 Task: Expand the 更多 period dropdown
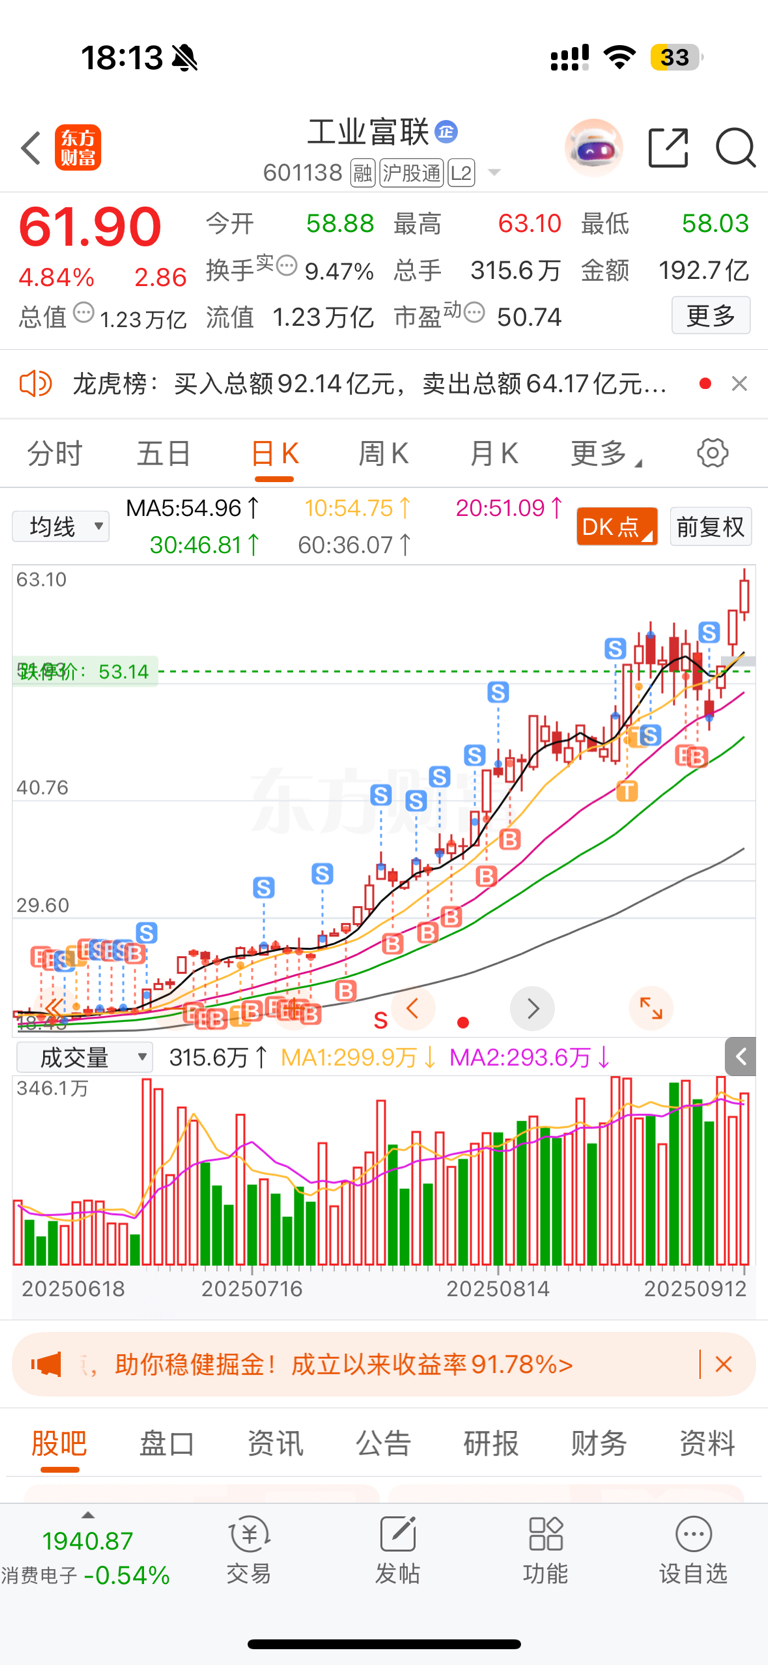coord(605,454)
